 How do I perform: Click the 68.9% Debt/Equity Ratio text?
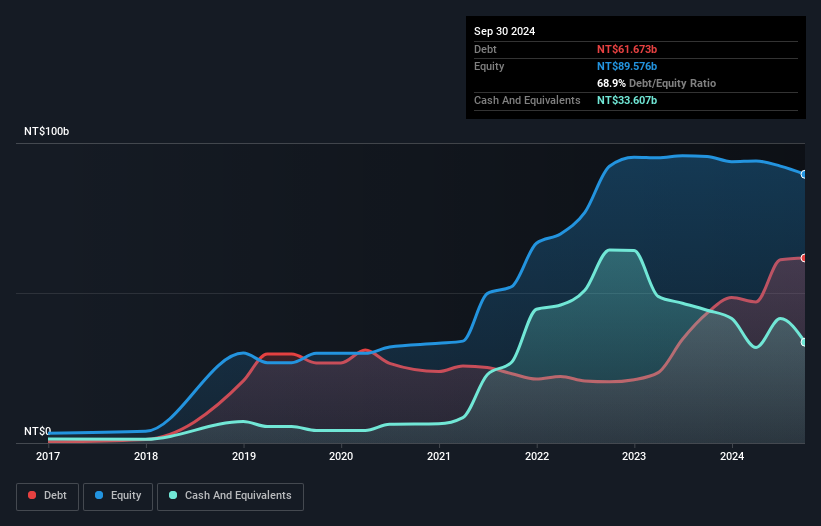tap(657, 83)
